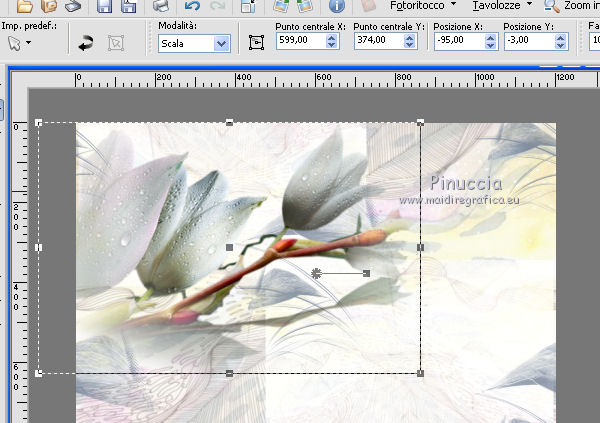Decrease Posizione Y value
Viewport: 600px width, 423px height.
coord(561,45)
